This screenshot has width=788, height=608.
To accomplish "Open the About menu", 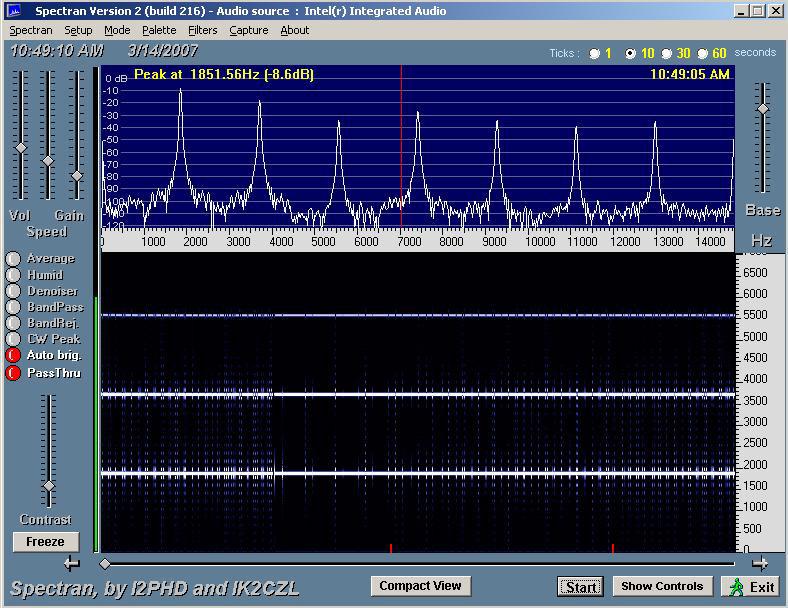I will pos(294,31).
